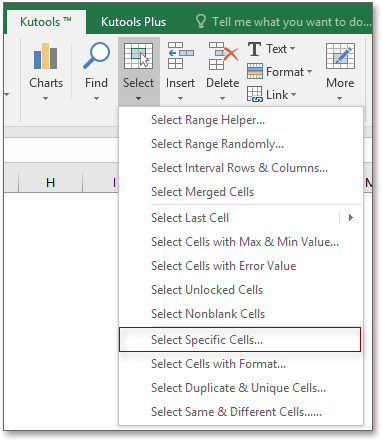Open the More tools icon
The image size is (382, 441).
(340, 56)
